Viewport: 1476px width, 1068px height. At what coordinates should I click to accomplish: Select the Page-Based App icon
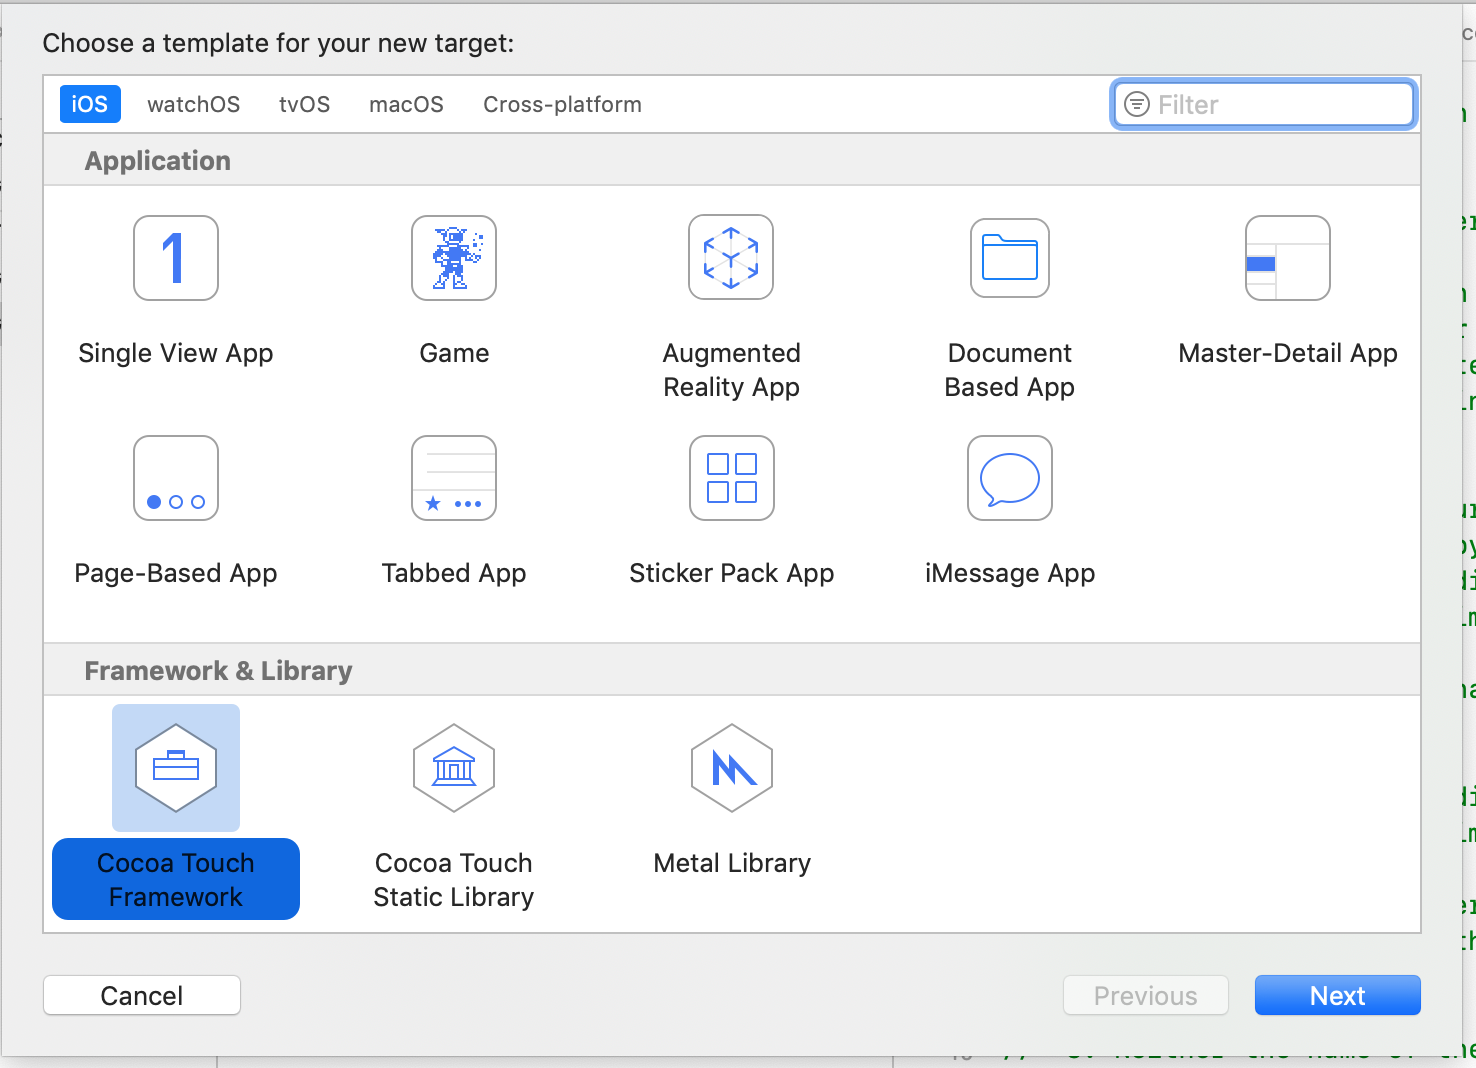(176, 478)
